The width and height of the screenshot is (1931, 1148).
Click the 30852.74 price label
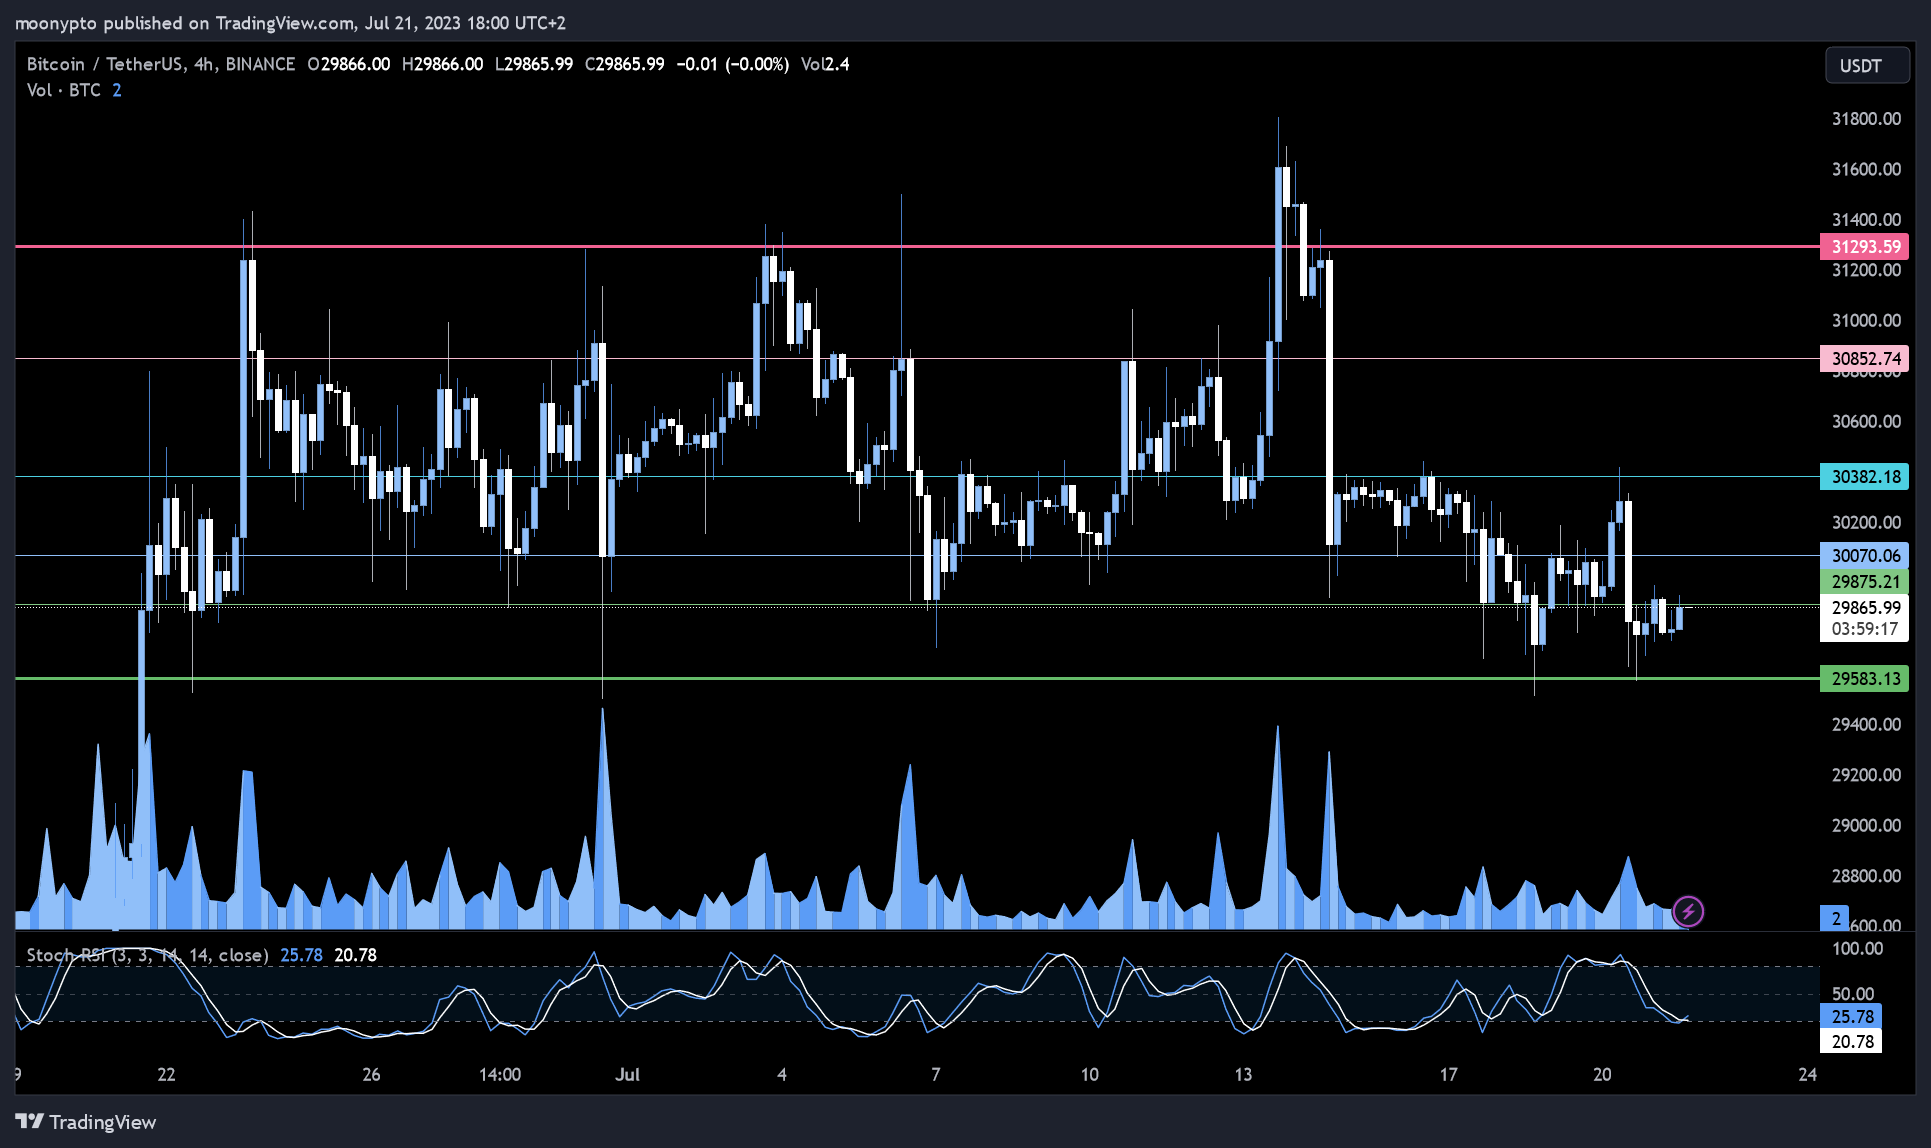coord(1864,359)
